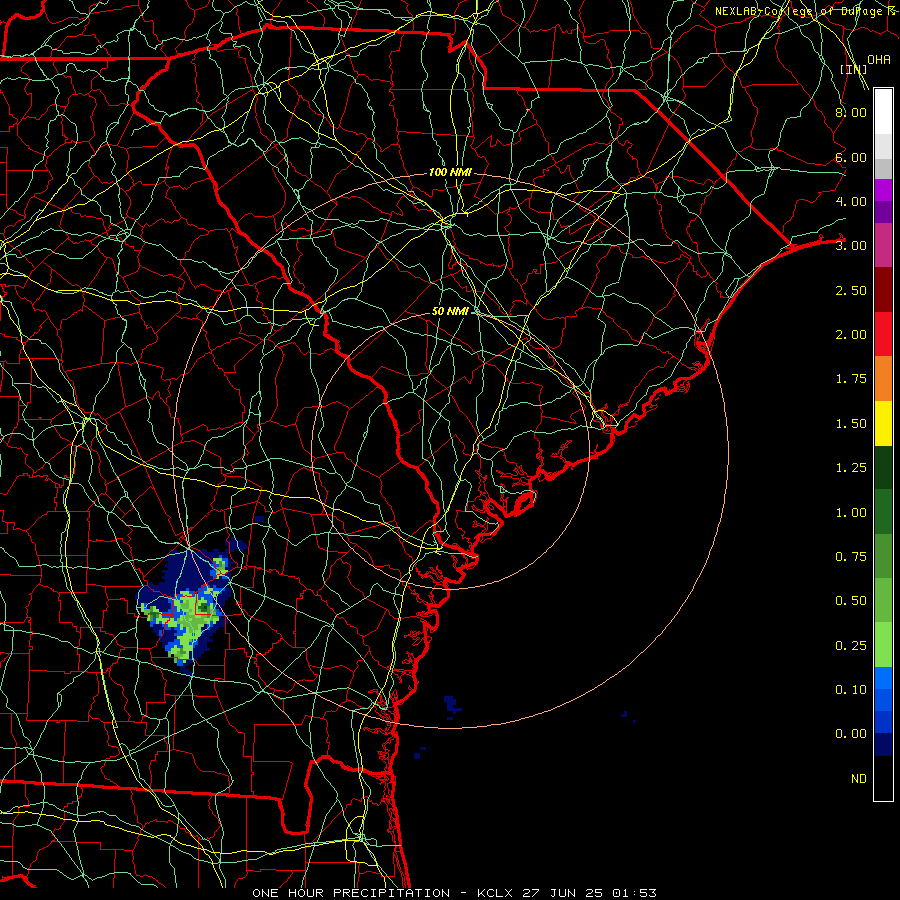Click the pink 3.00 inch legend swatch
900x900 pixels.
tap(883, 245)
